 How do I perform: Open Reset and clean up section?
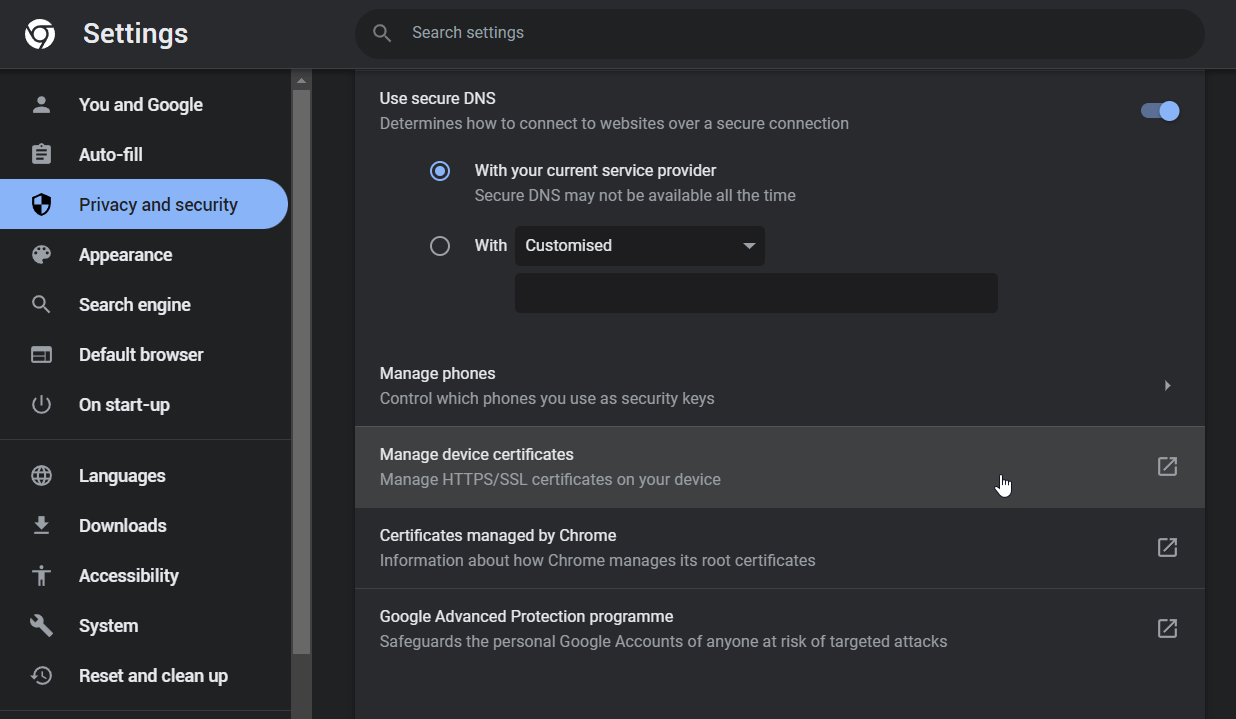coord(145,675)
